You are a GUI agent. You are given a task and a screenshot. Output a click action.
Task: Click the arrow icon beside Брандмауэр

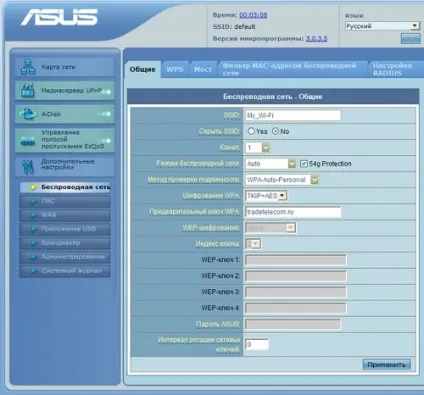(x=33, y=243)
